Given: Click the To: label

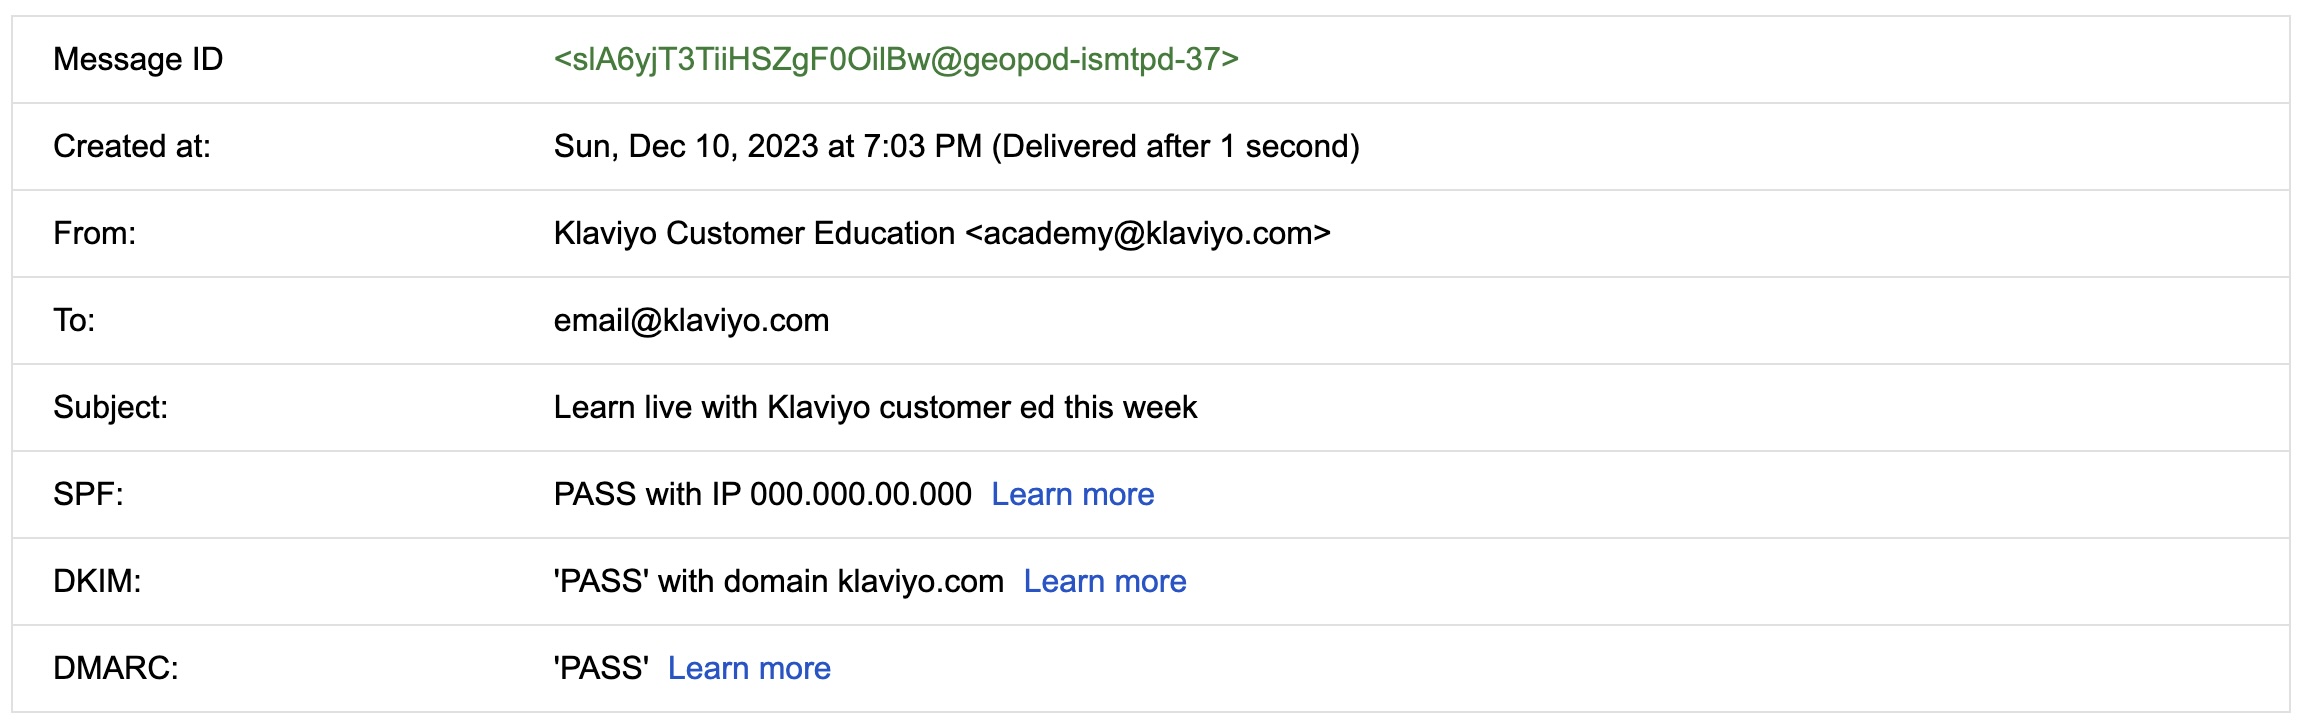Looking at the screenshot, I should click(x=74, y=321).
